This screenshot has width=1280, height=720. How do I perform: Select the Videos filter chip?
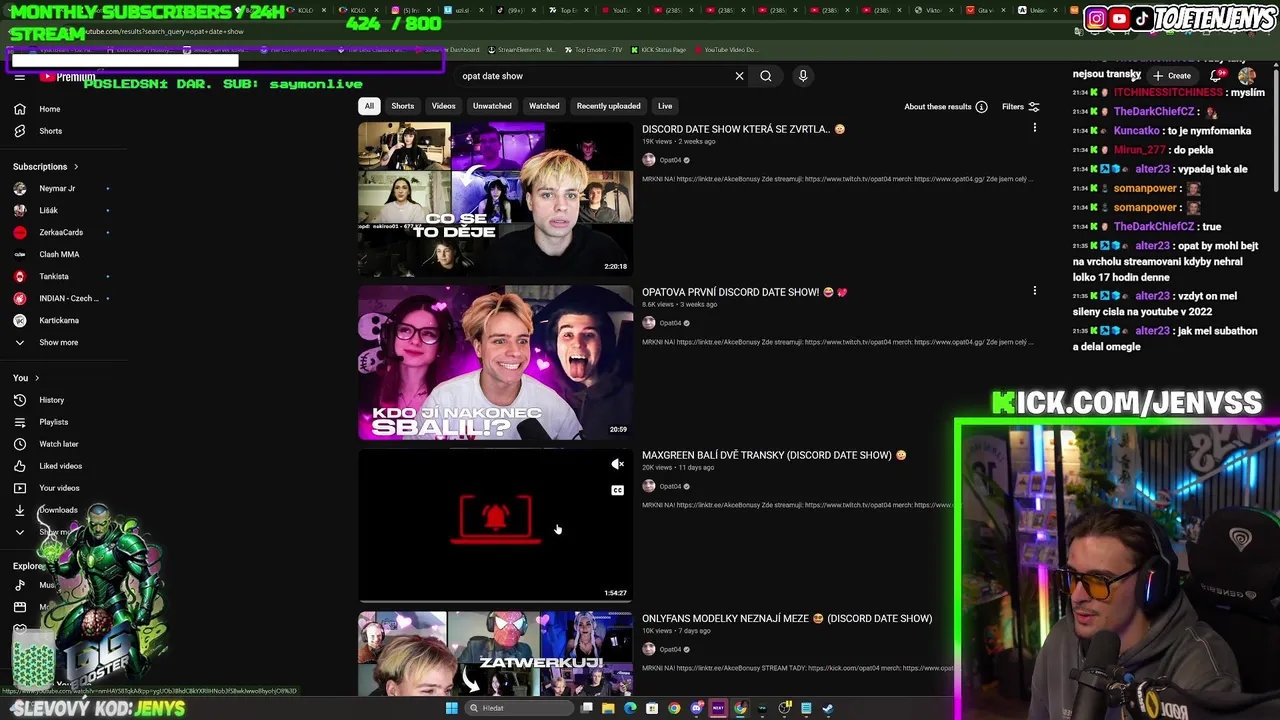tap(443, 106)
